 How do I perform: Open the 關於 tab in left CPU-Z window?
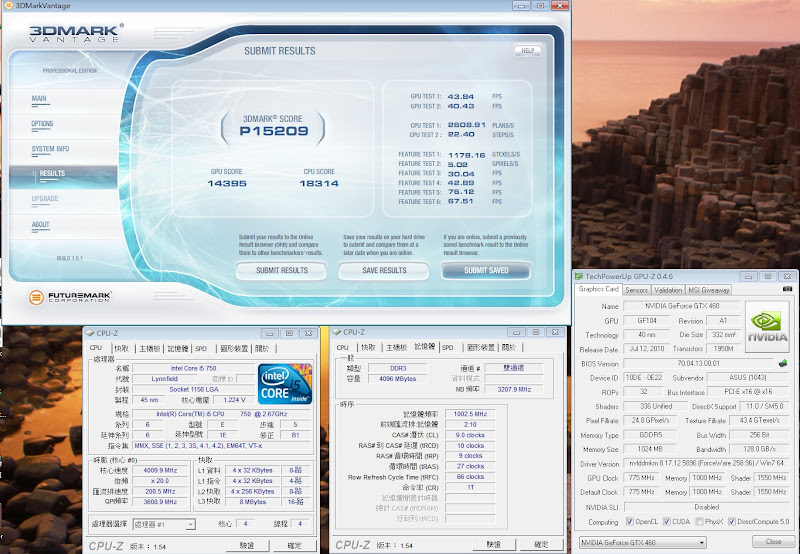coord(262,348)
